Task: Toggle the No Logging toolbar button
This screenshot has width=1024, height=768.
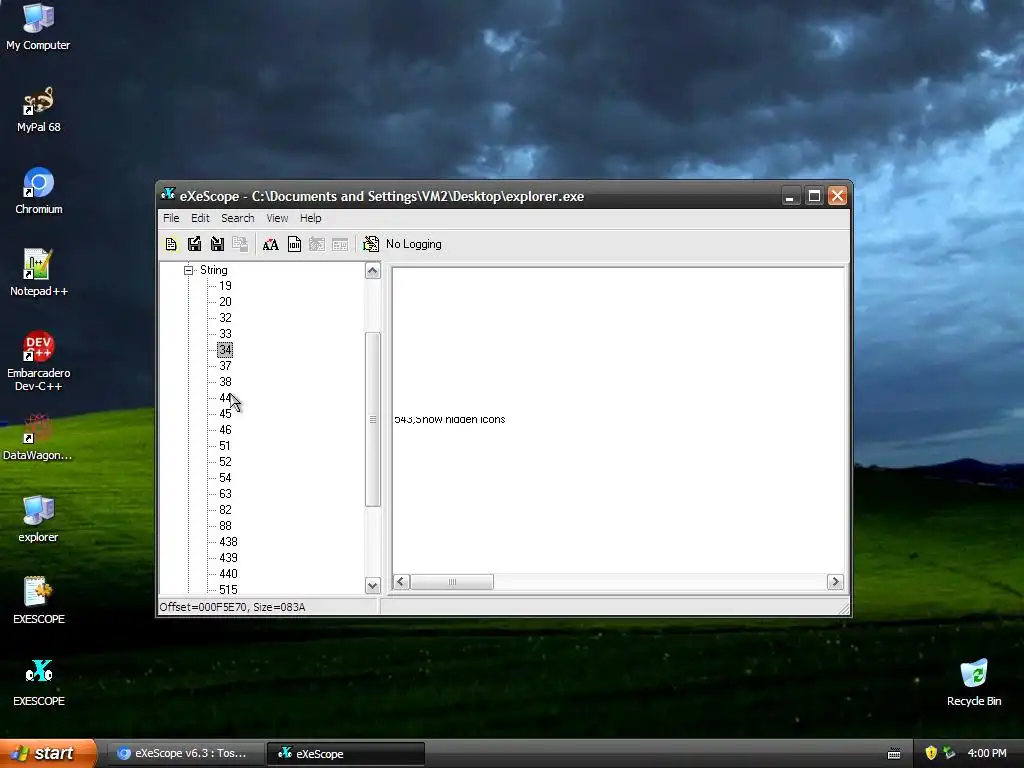Action: point(402,244)
